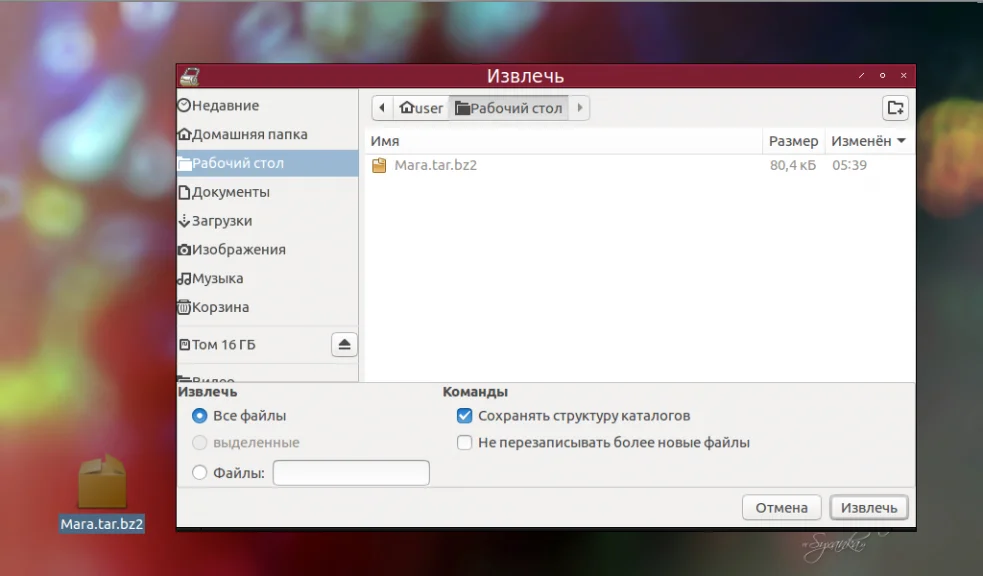The width and height of the screenshot is (983, 576).
Task: Select Рабочий стол in the sidebar
Action: pos(268,163)
